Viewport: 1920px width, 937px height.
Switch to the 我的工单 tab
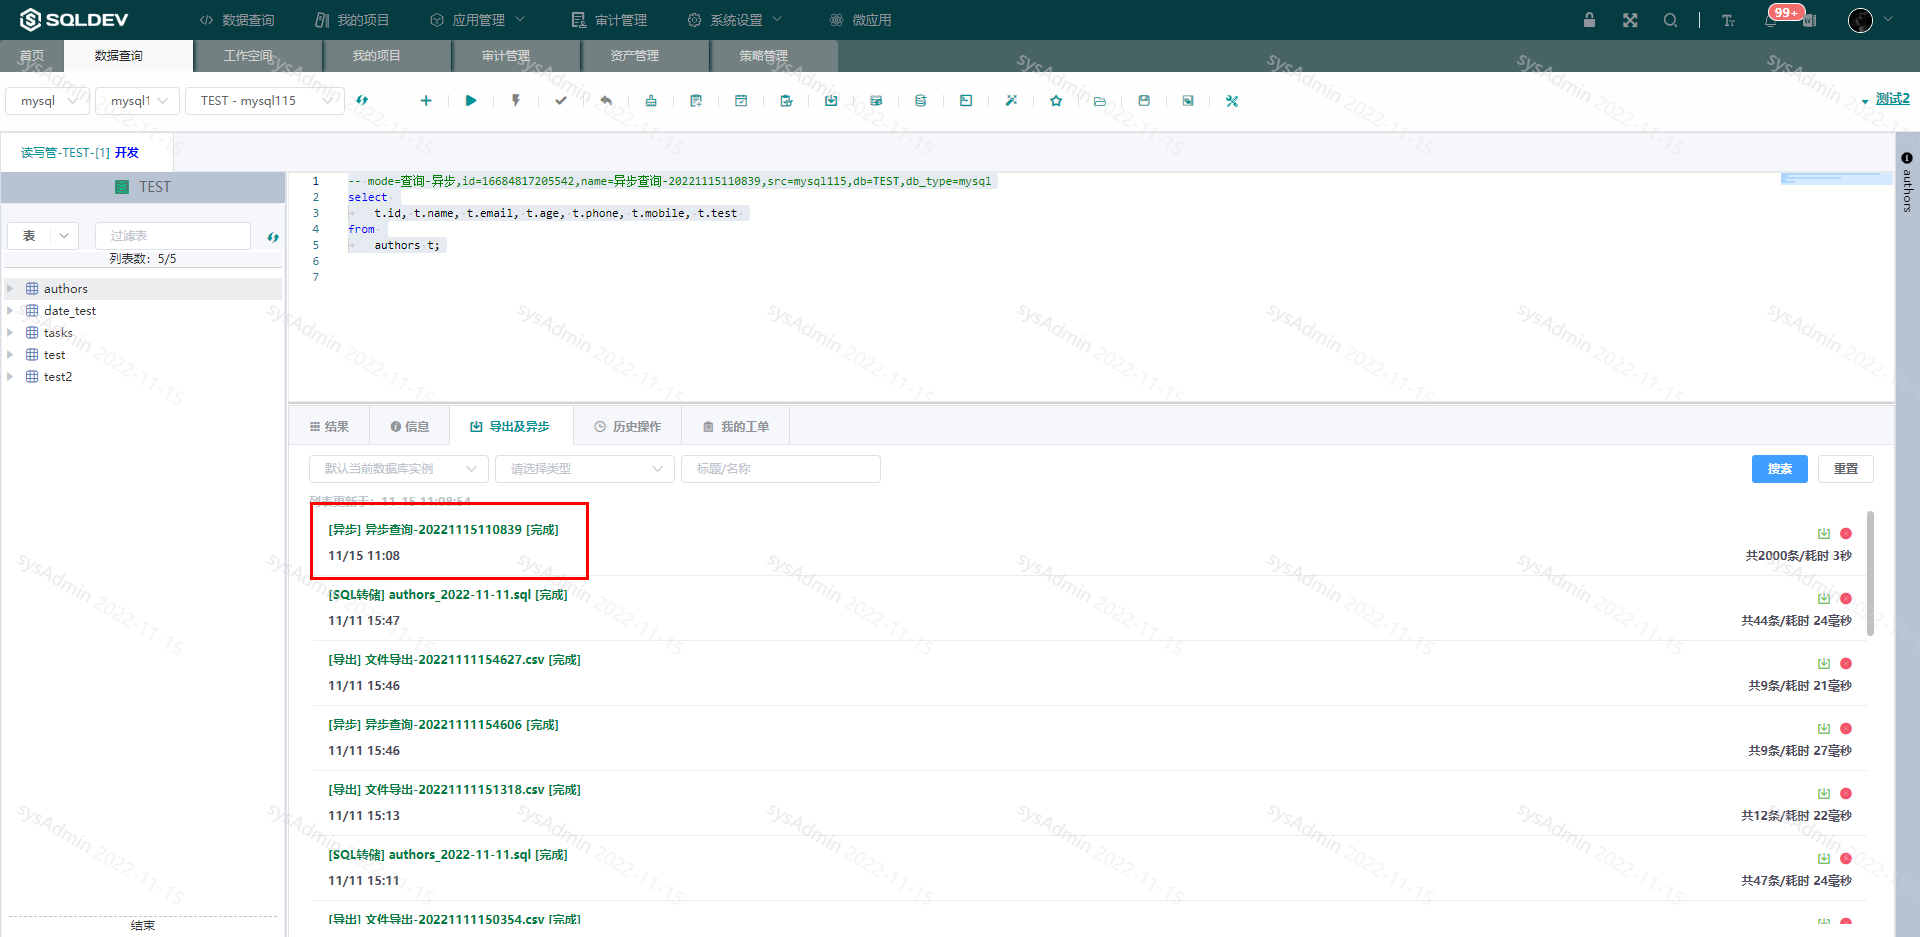tap(736, 427)
